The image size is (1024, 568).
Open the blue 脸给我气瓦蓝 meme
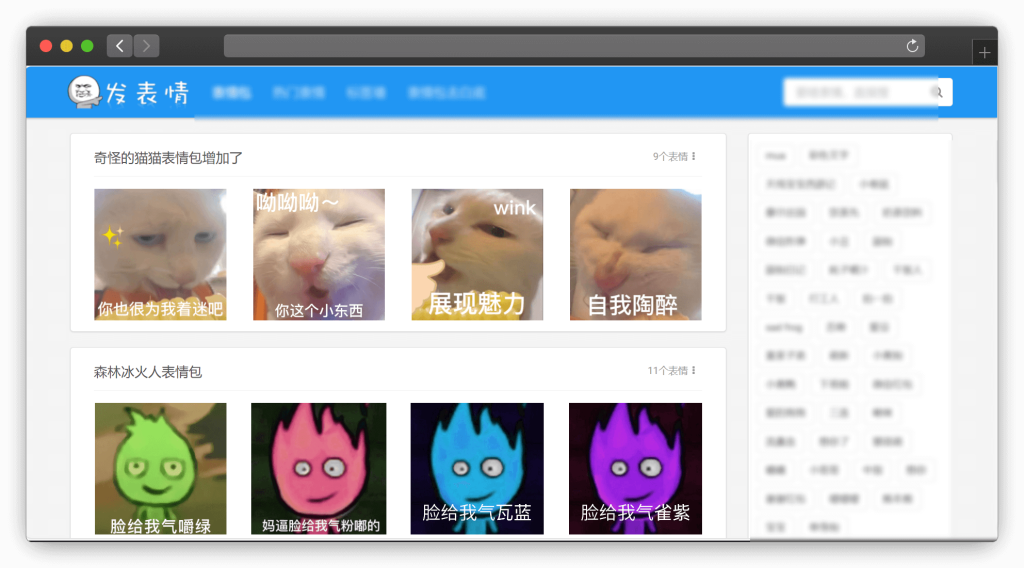477,469
